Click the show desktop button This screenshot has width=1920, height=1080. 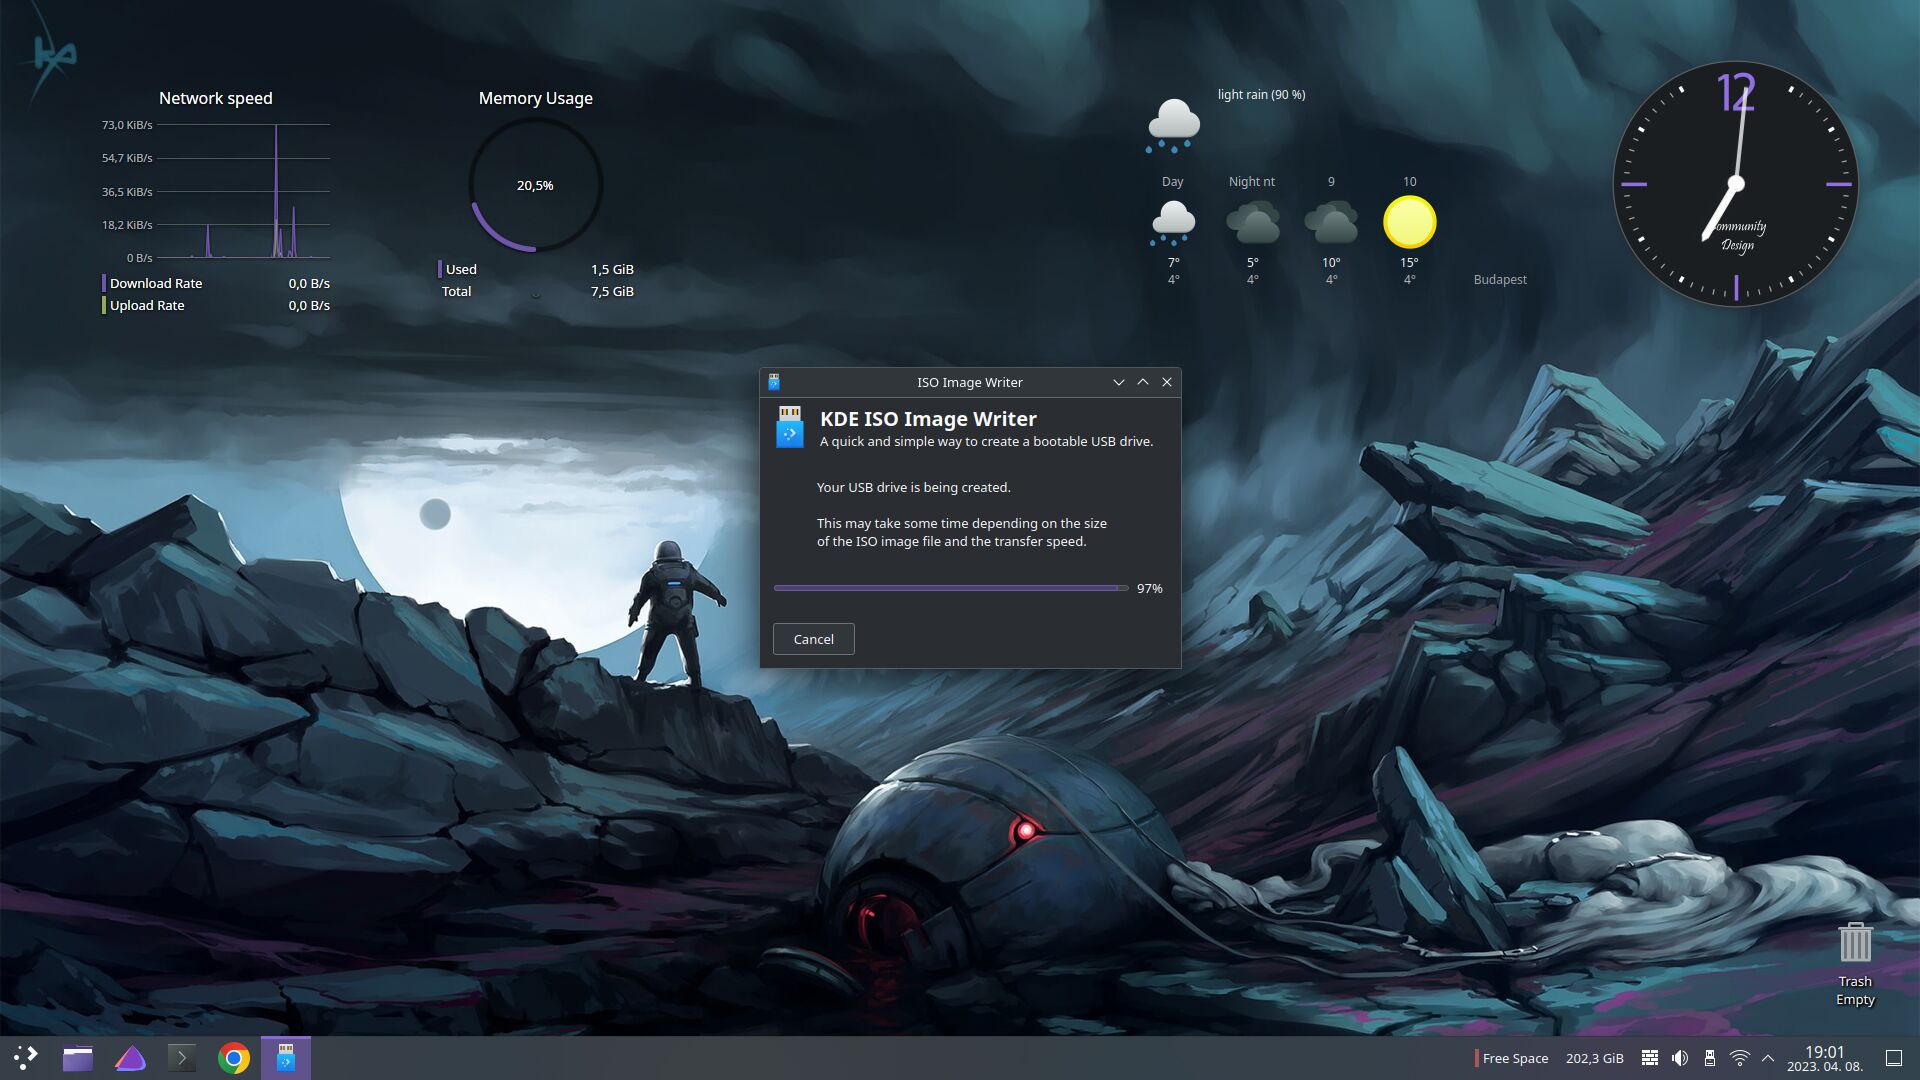tap(1893, 1058)
